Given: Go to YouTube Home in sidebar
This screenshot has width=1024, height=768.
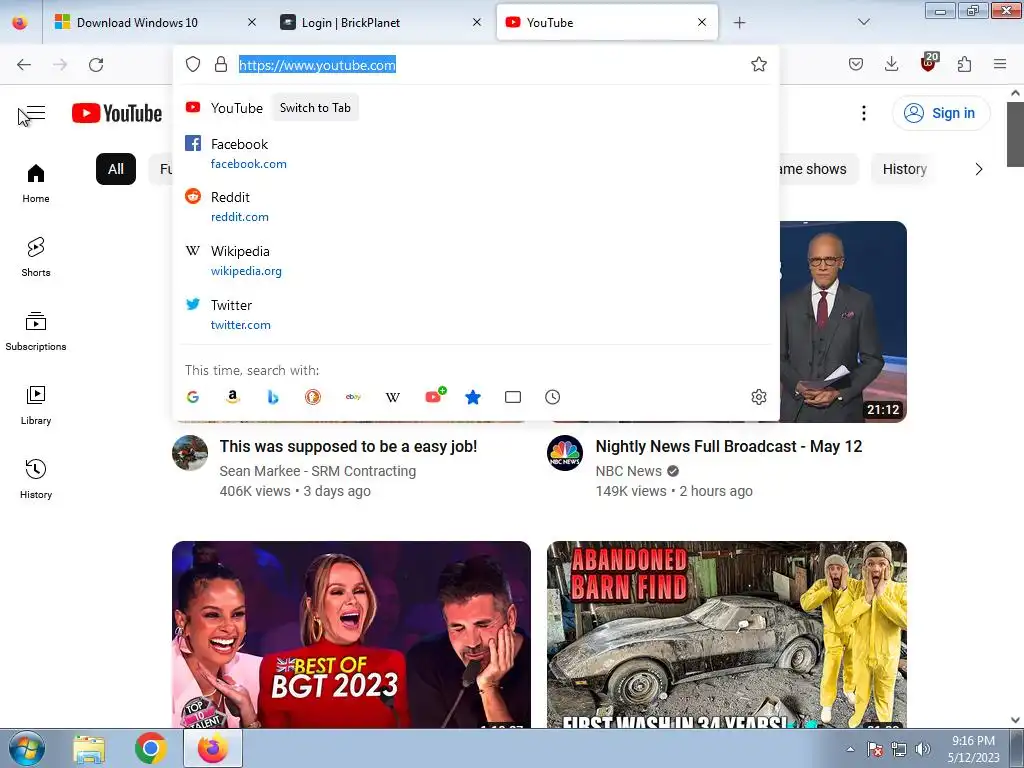Looking at the screenshot, I should 36,183.
